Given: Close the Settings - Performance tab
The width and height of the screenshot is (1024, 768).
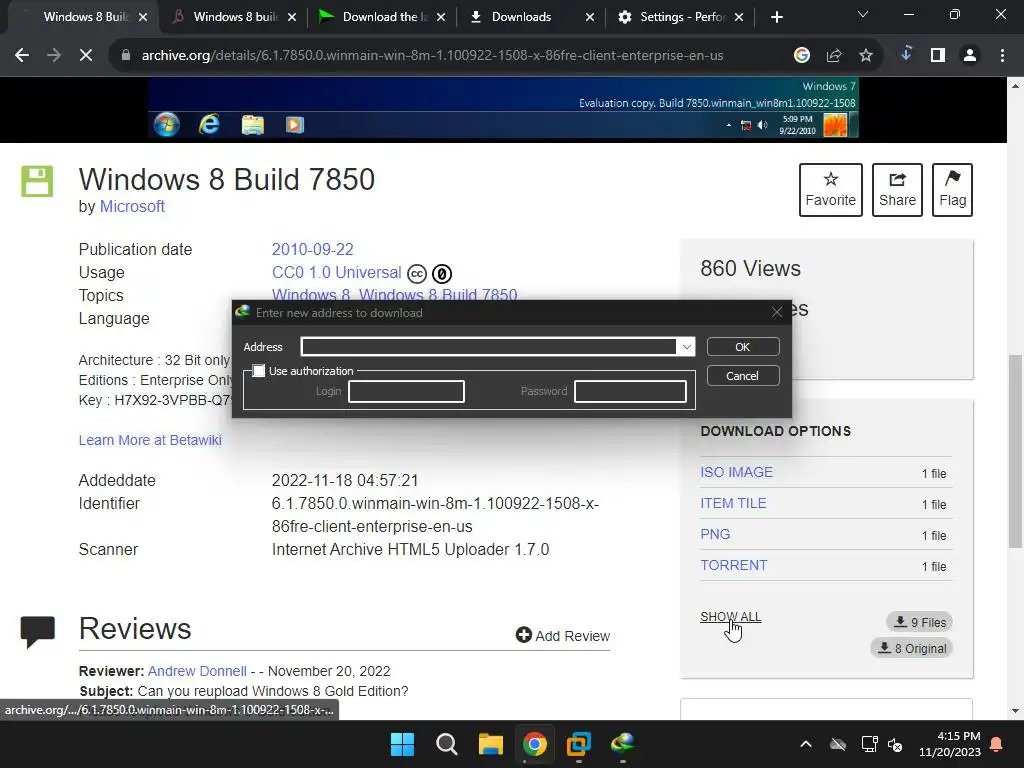Looking at the screenshot, I should coord(739,17).
